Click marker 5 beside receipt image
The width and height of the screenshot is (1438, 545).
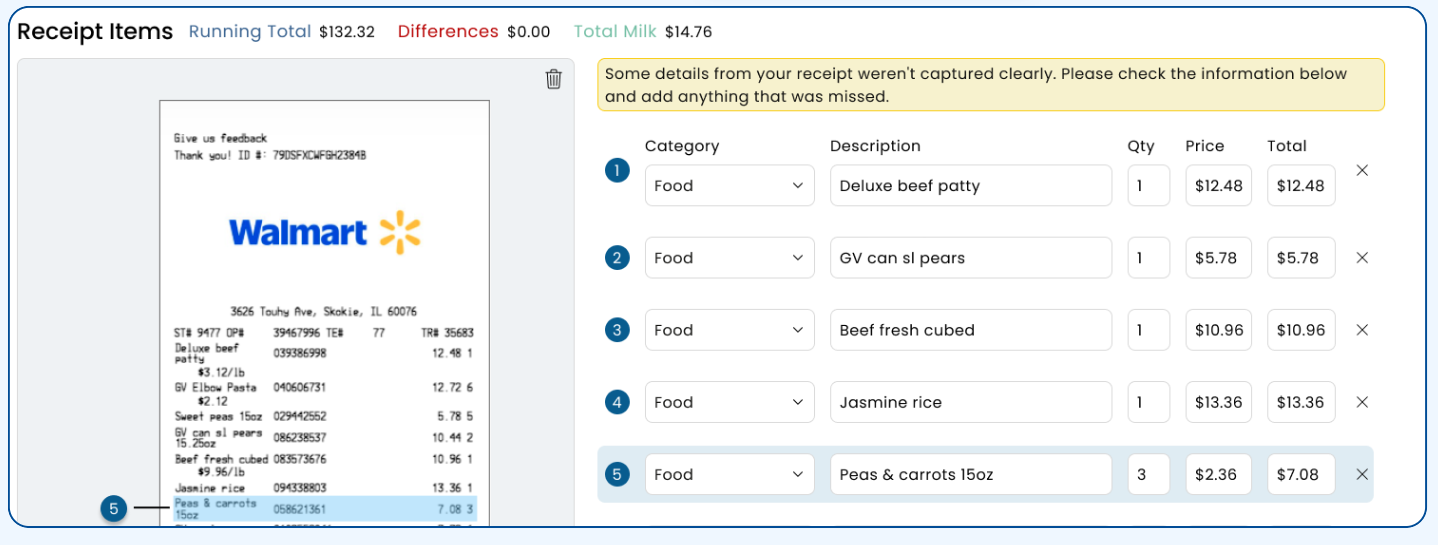tap(114, 509)
